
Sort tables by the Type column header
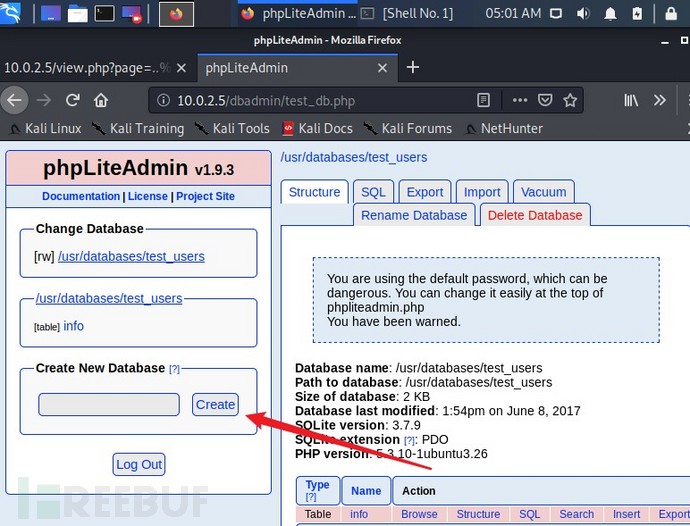pos(317,485)
